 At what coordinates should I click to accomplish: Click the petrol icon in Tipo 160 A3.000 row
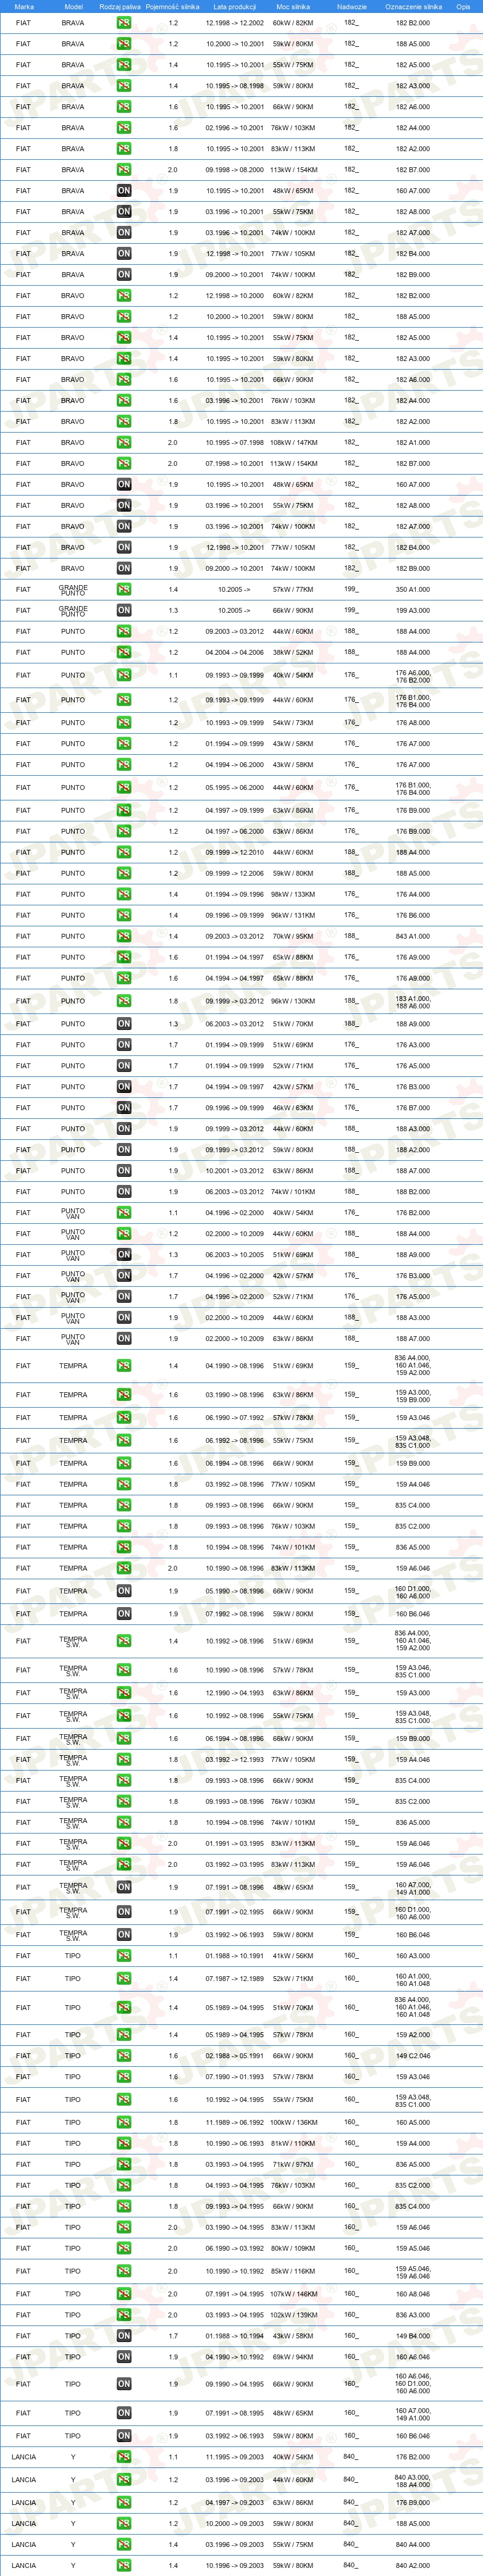124,1956
